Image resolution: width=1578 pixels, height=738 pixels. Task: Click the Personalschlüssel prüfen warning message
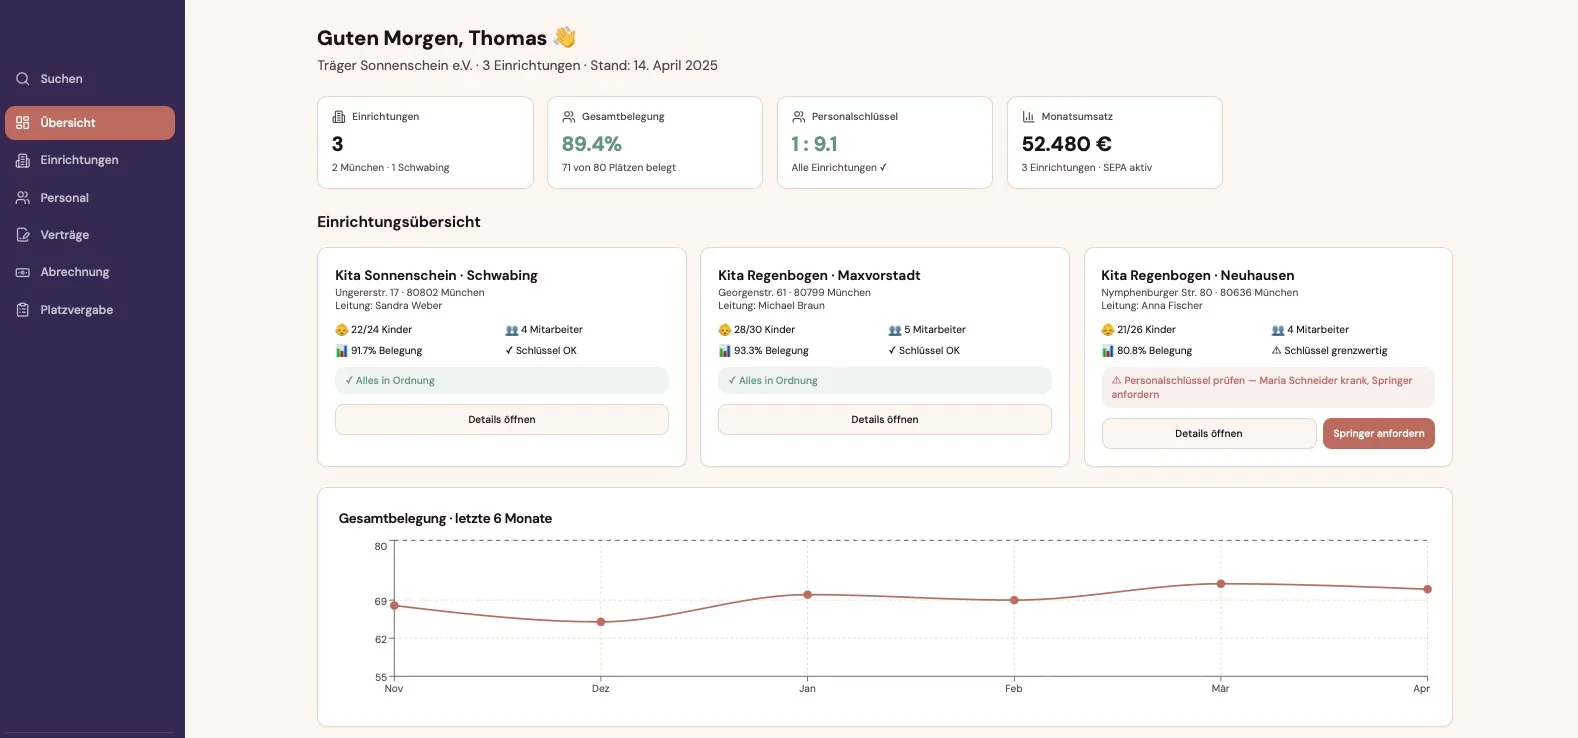tap(1268, 388)
